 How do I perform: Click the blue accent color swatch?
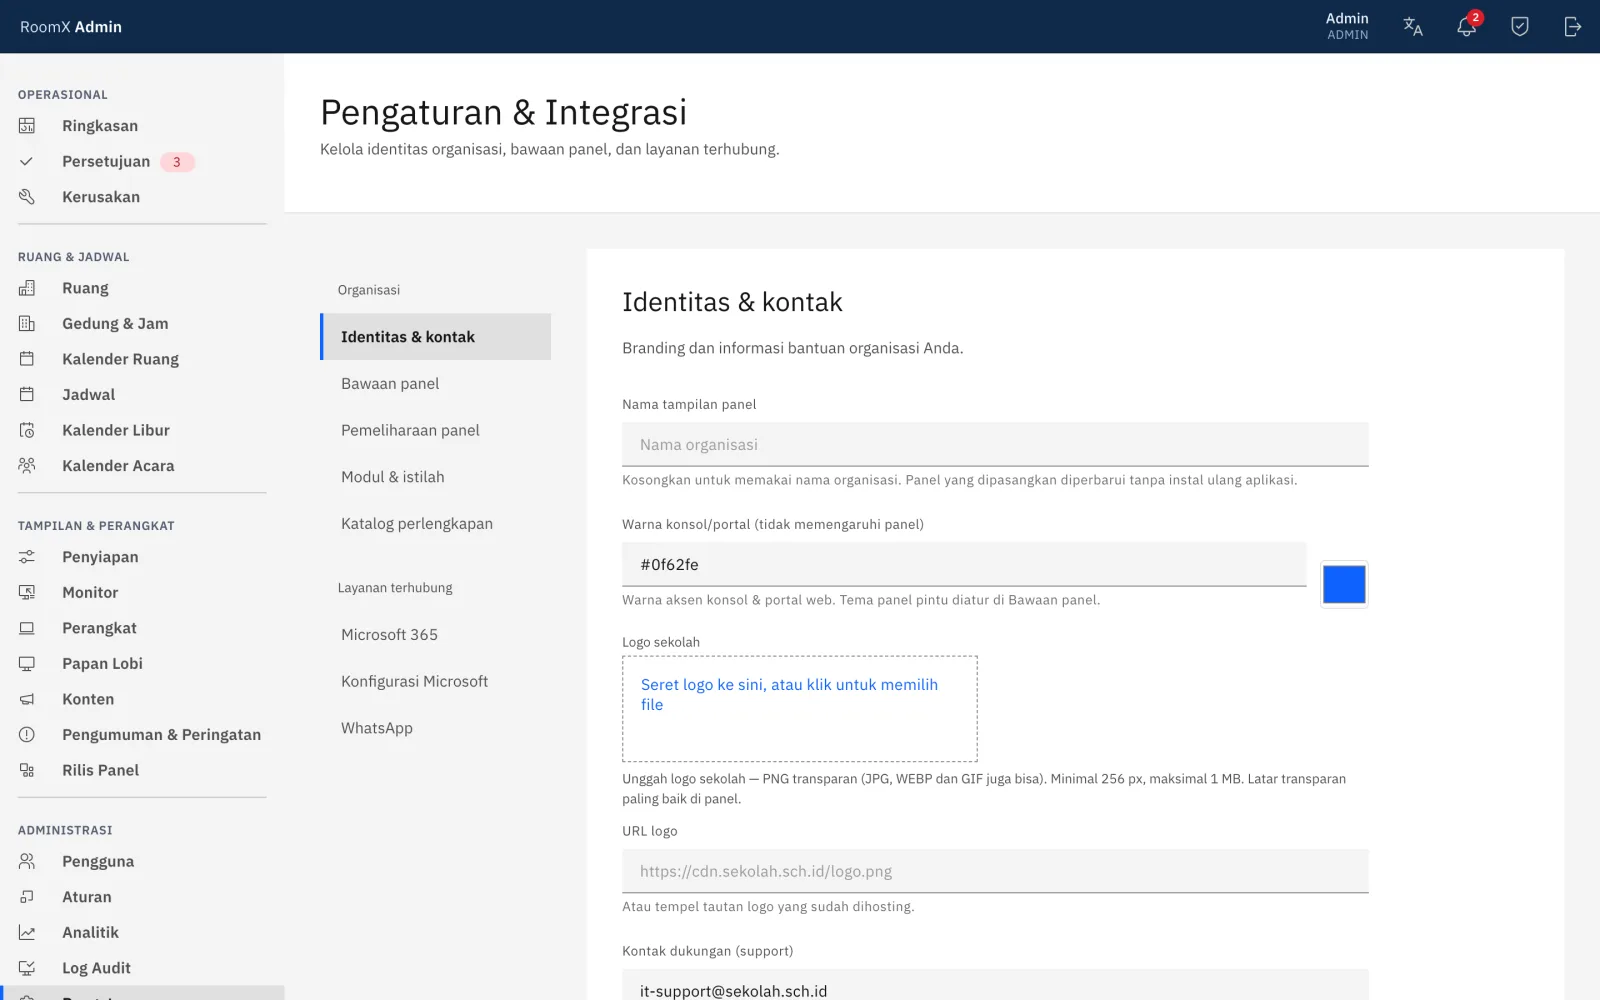[x=1344, y=585]
